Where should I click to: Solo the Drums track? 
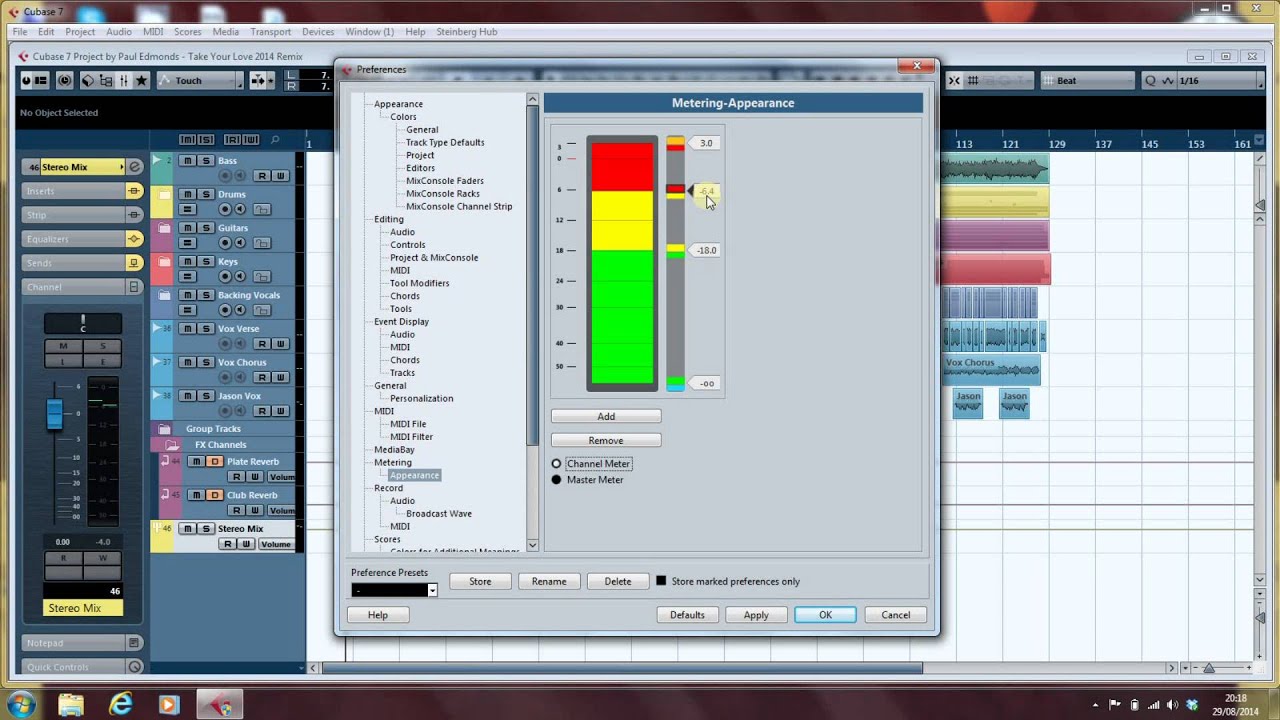(206, 194)
